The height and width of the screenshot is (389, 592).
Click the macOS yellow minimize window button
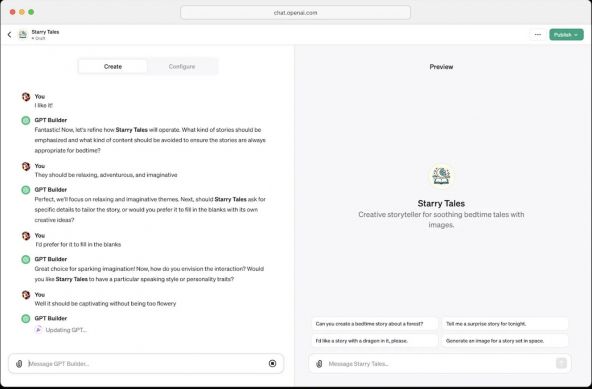pos(22,12)
